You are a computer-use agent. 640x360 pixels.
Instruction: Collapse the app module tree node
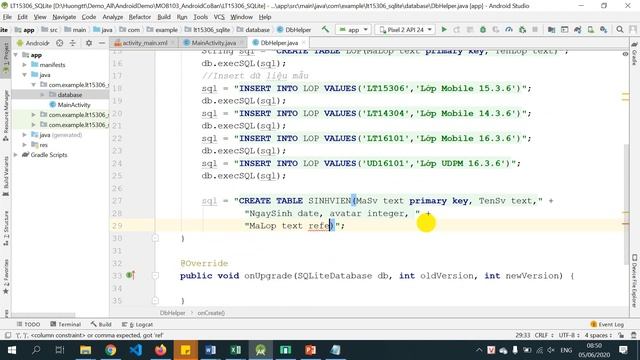tap(16, 55)
